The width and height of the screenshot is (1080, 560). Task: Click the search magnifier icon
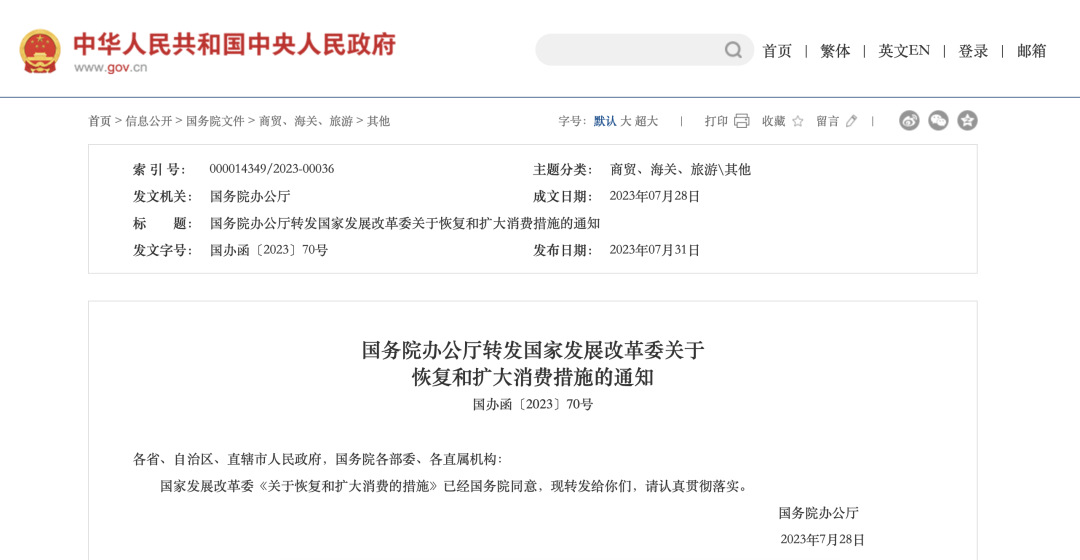click(x=733, y=50)
